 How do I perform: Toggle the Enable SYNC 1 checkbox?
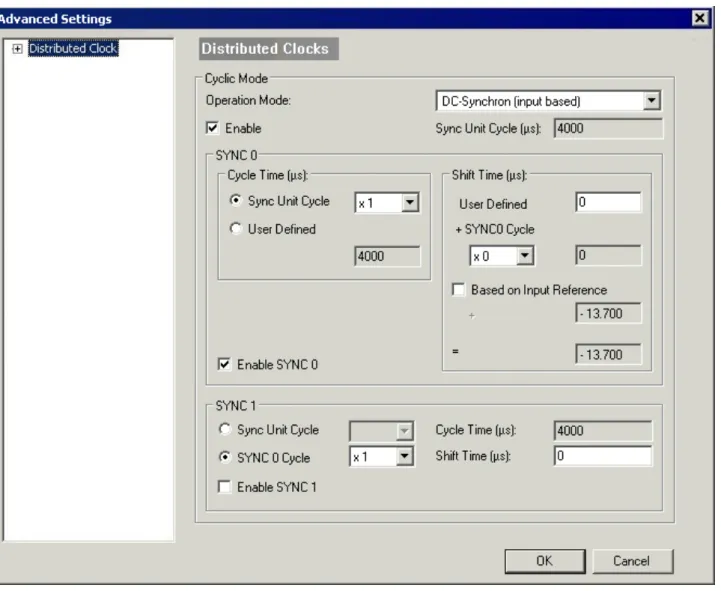pos(224,487)
